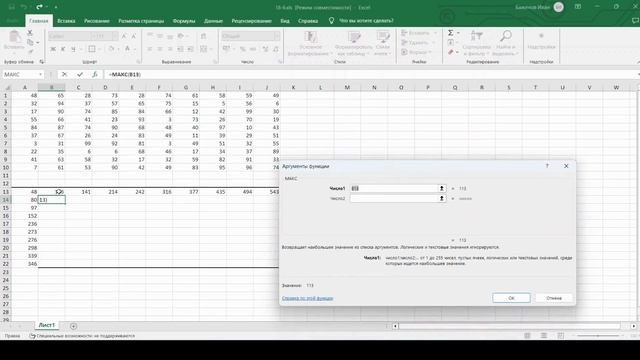Switch to the Данные ribbon tab

[213, 20]
